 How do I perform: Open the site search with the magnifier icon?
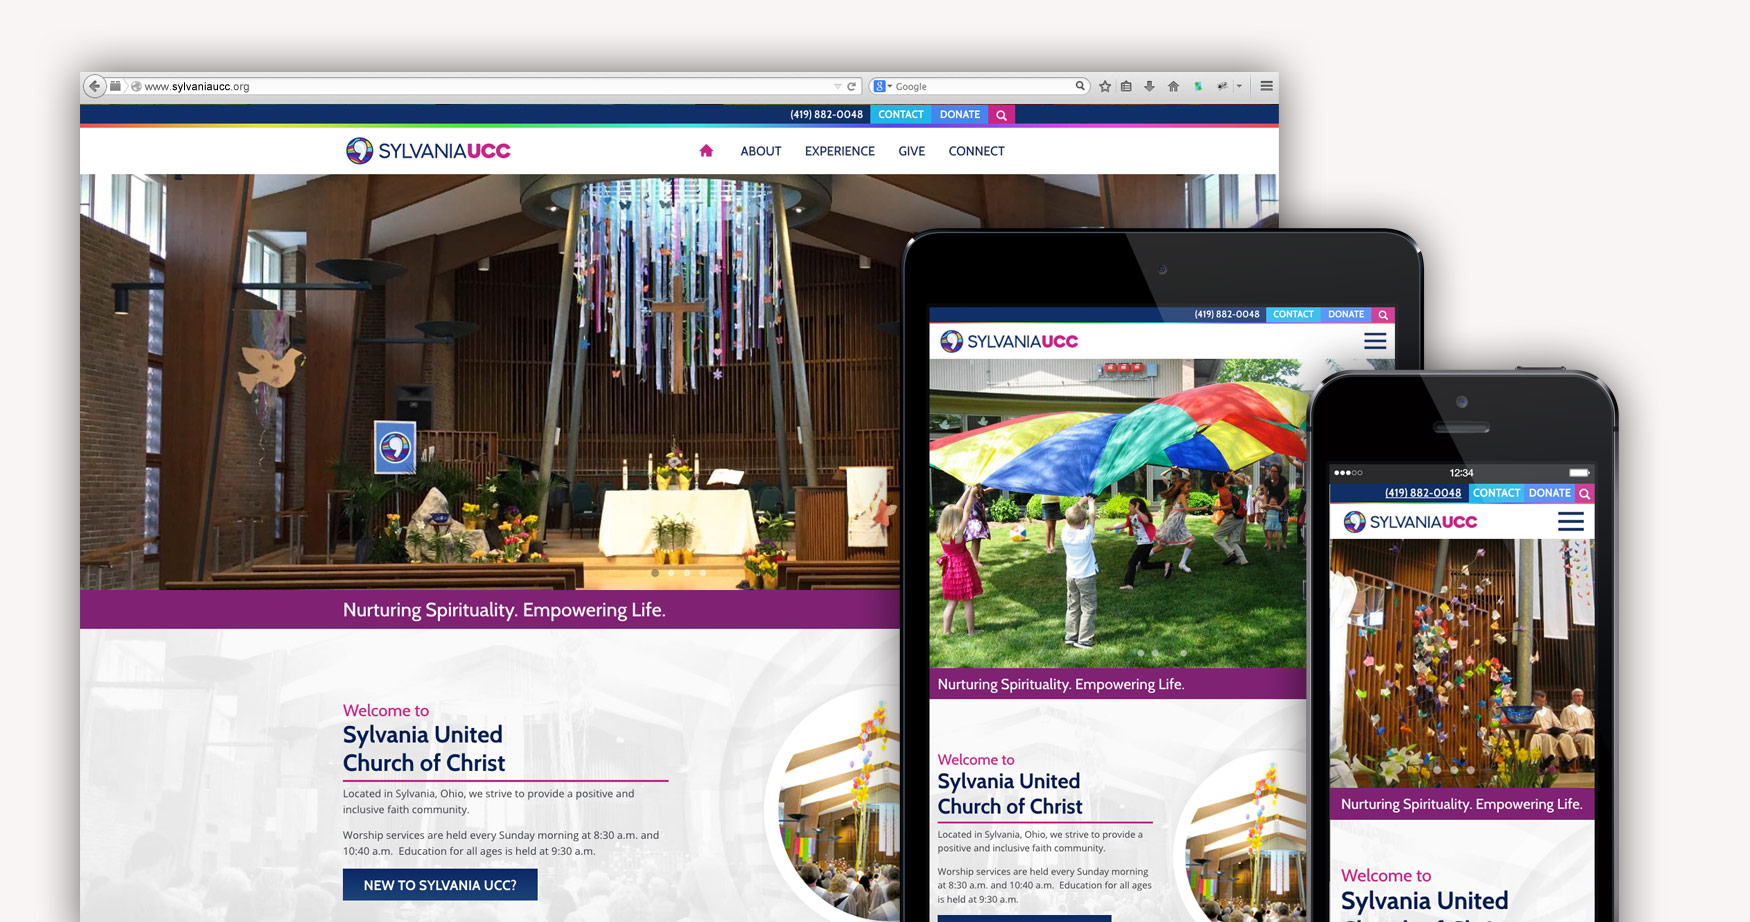tap(1001, 115)
